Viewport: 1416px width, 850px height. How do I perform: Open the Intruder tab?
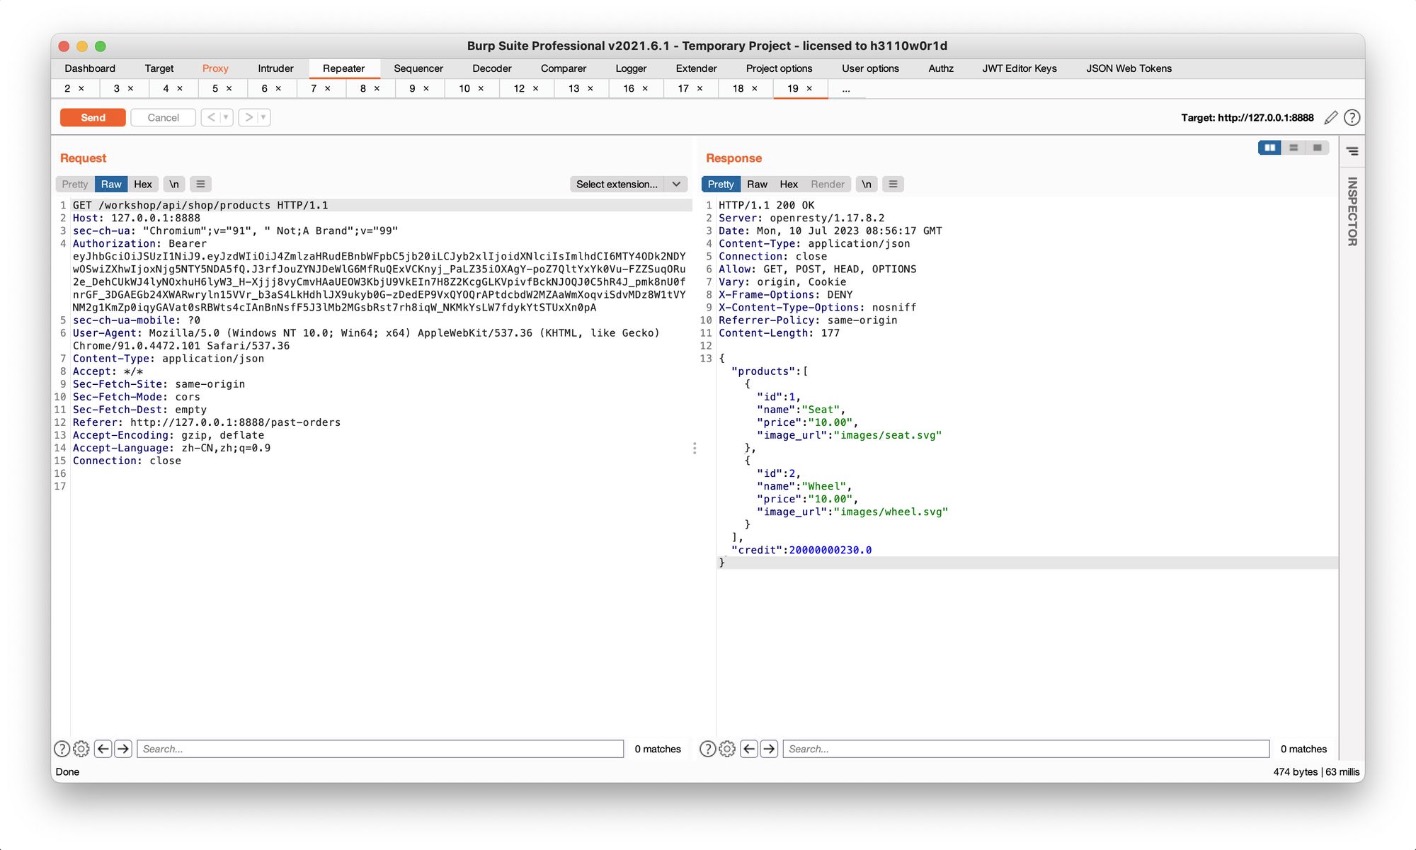(x=276, y=68)
